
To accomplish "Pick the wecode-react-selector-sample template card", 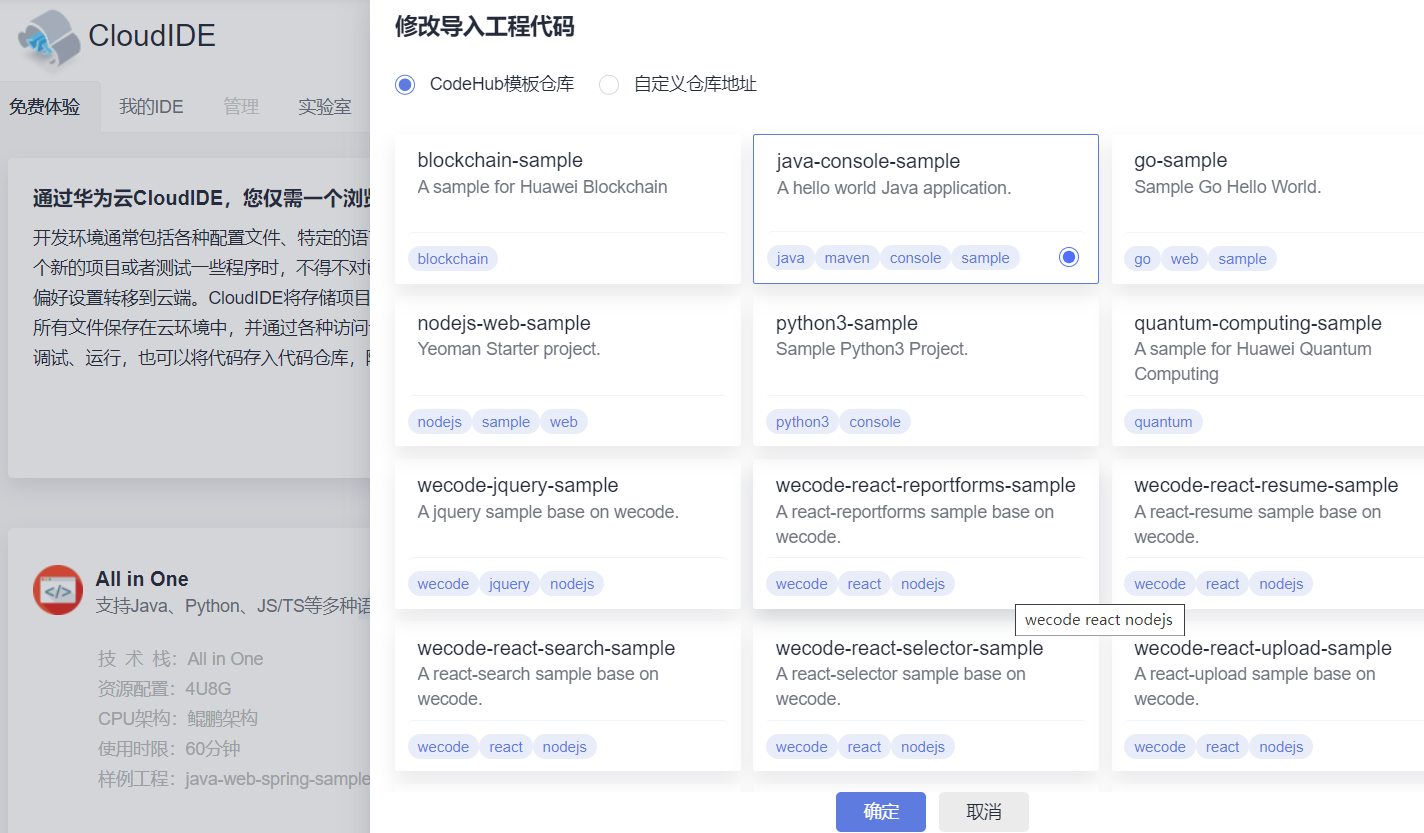I will pos(926,697).
